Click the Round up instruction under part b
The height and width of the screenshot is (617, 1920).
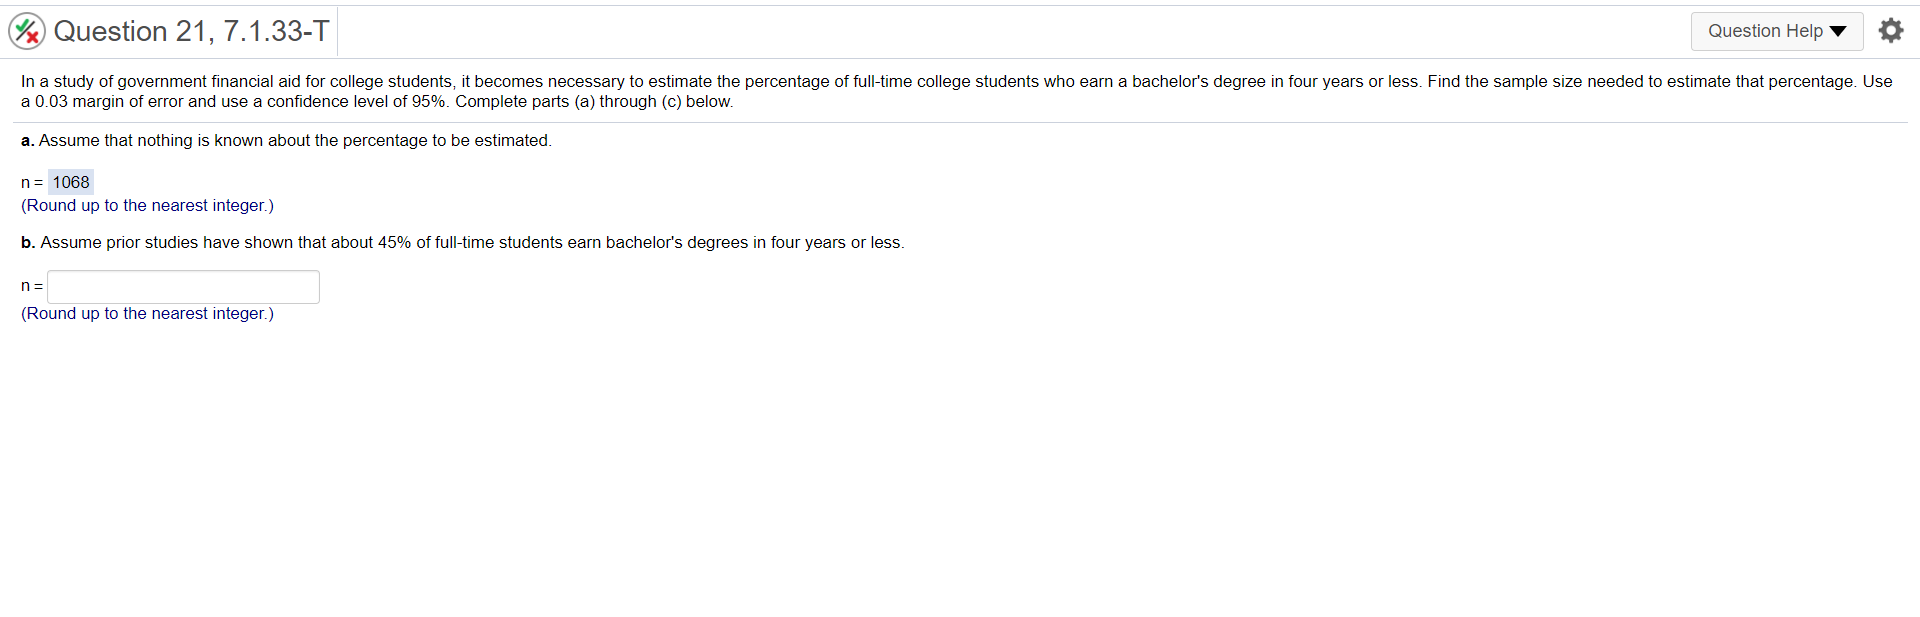146,313
